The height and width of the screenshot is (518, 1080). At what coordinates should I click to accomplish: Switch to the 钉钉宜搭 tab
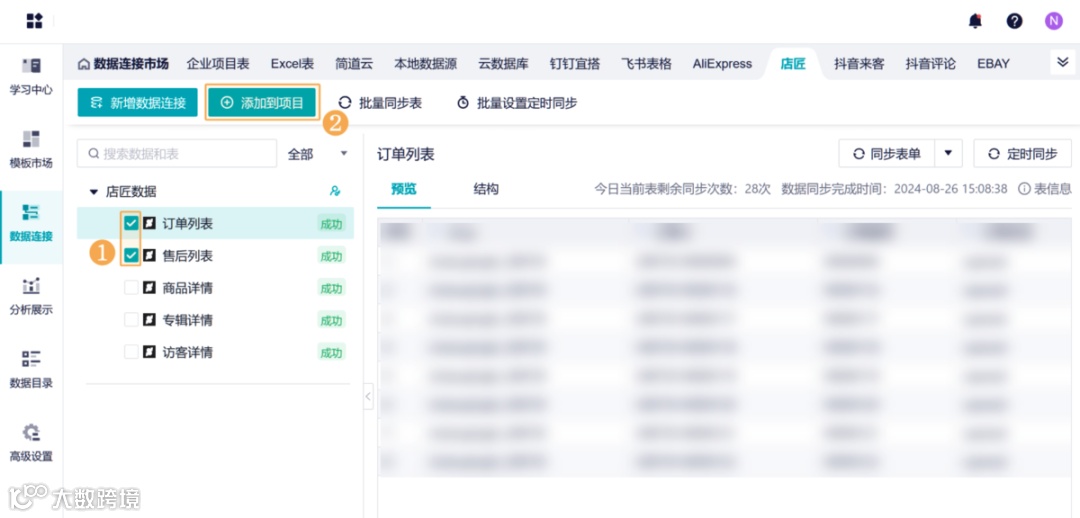click(x=575, y=63)
